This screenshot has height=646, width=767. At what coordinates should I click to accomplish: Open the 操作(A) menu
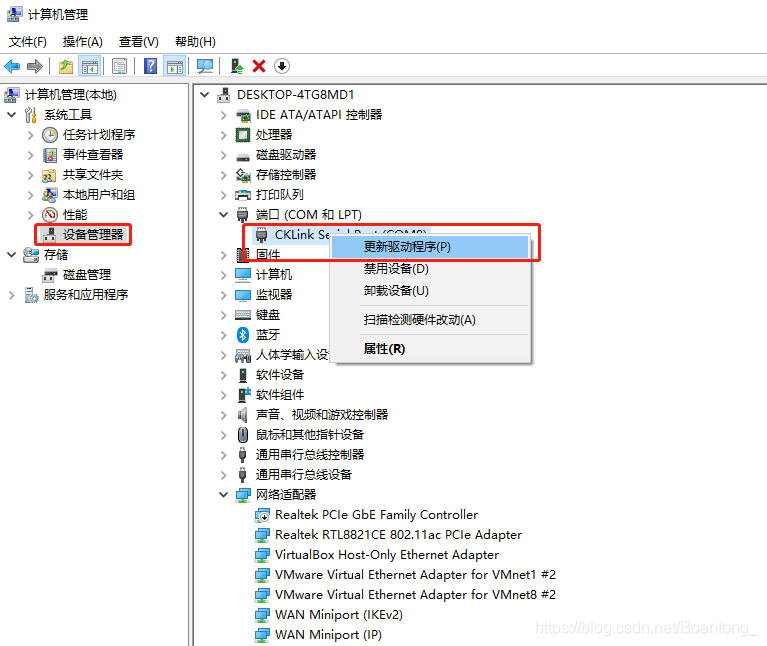click(83, 42)
